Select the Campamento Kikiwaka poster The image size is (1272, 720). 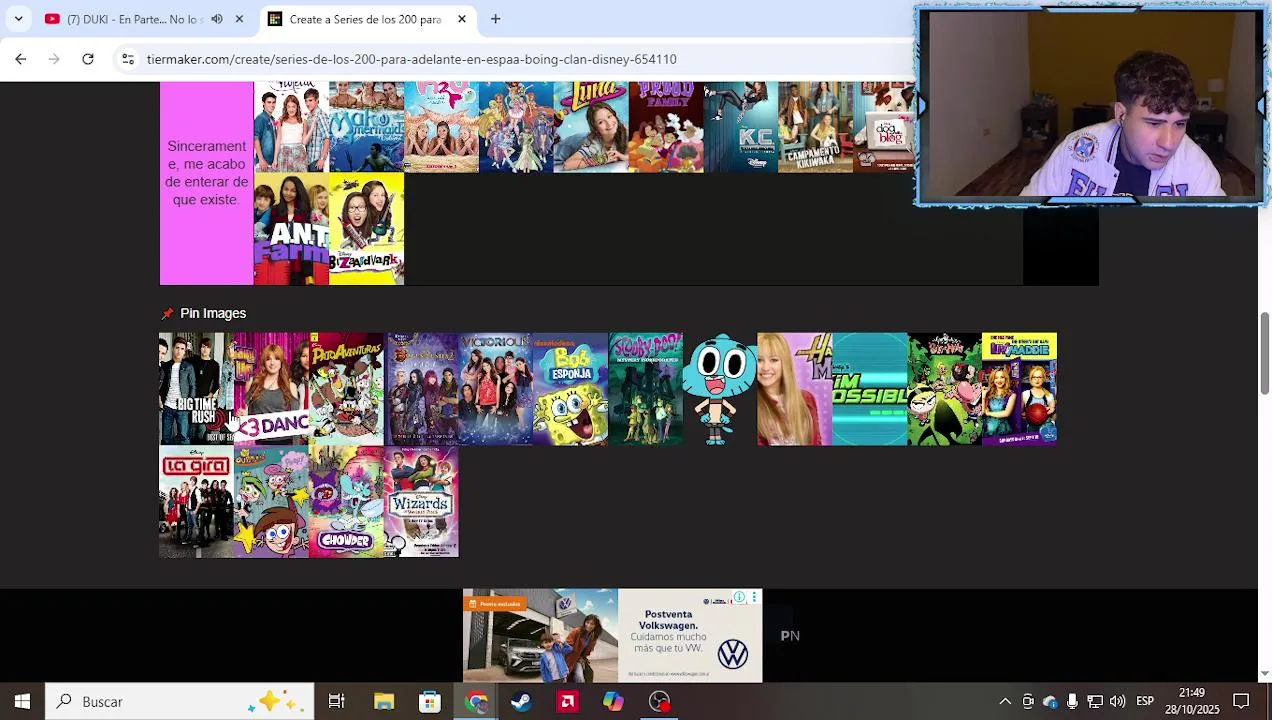[815, 127]
